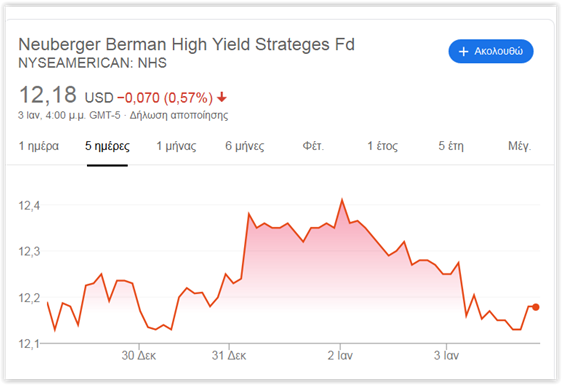Switch to the 1 μήνας range
Viewport: 562px width, 386px height.
[176, 146]
